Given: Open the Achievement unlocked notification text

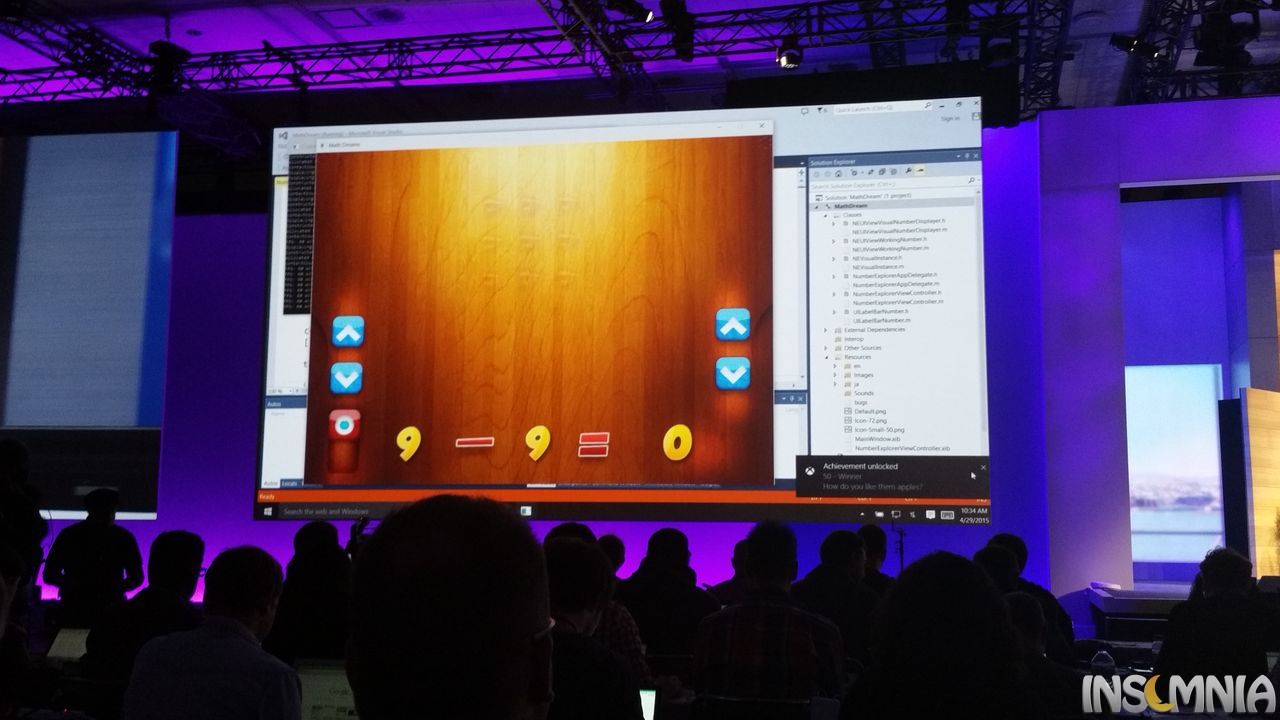Looking at the screenshot, I should [861, 466].
